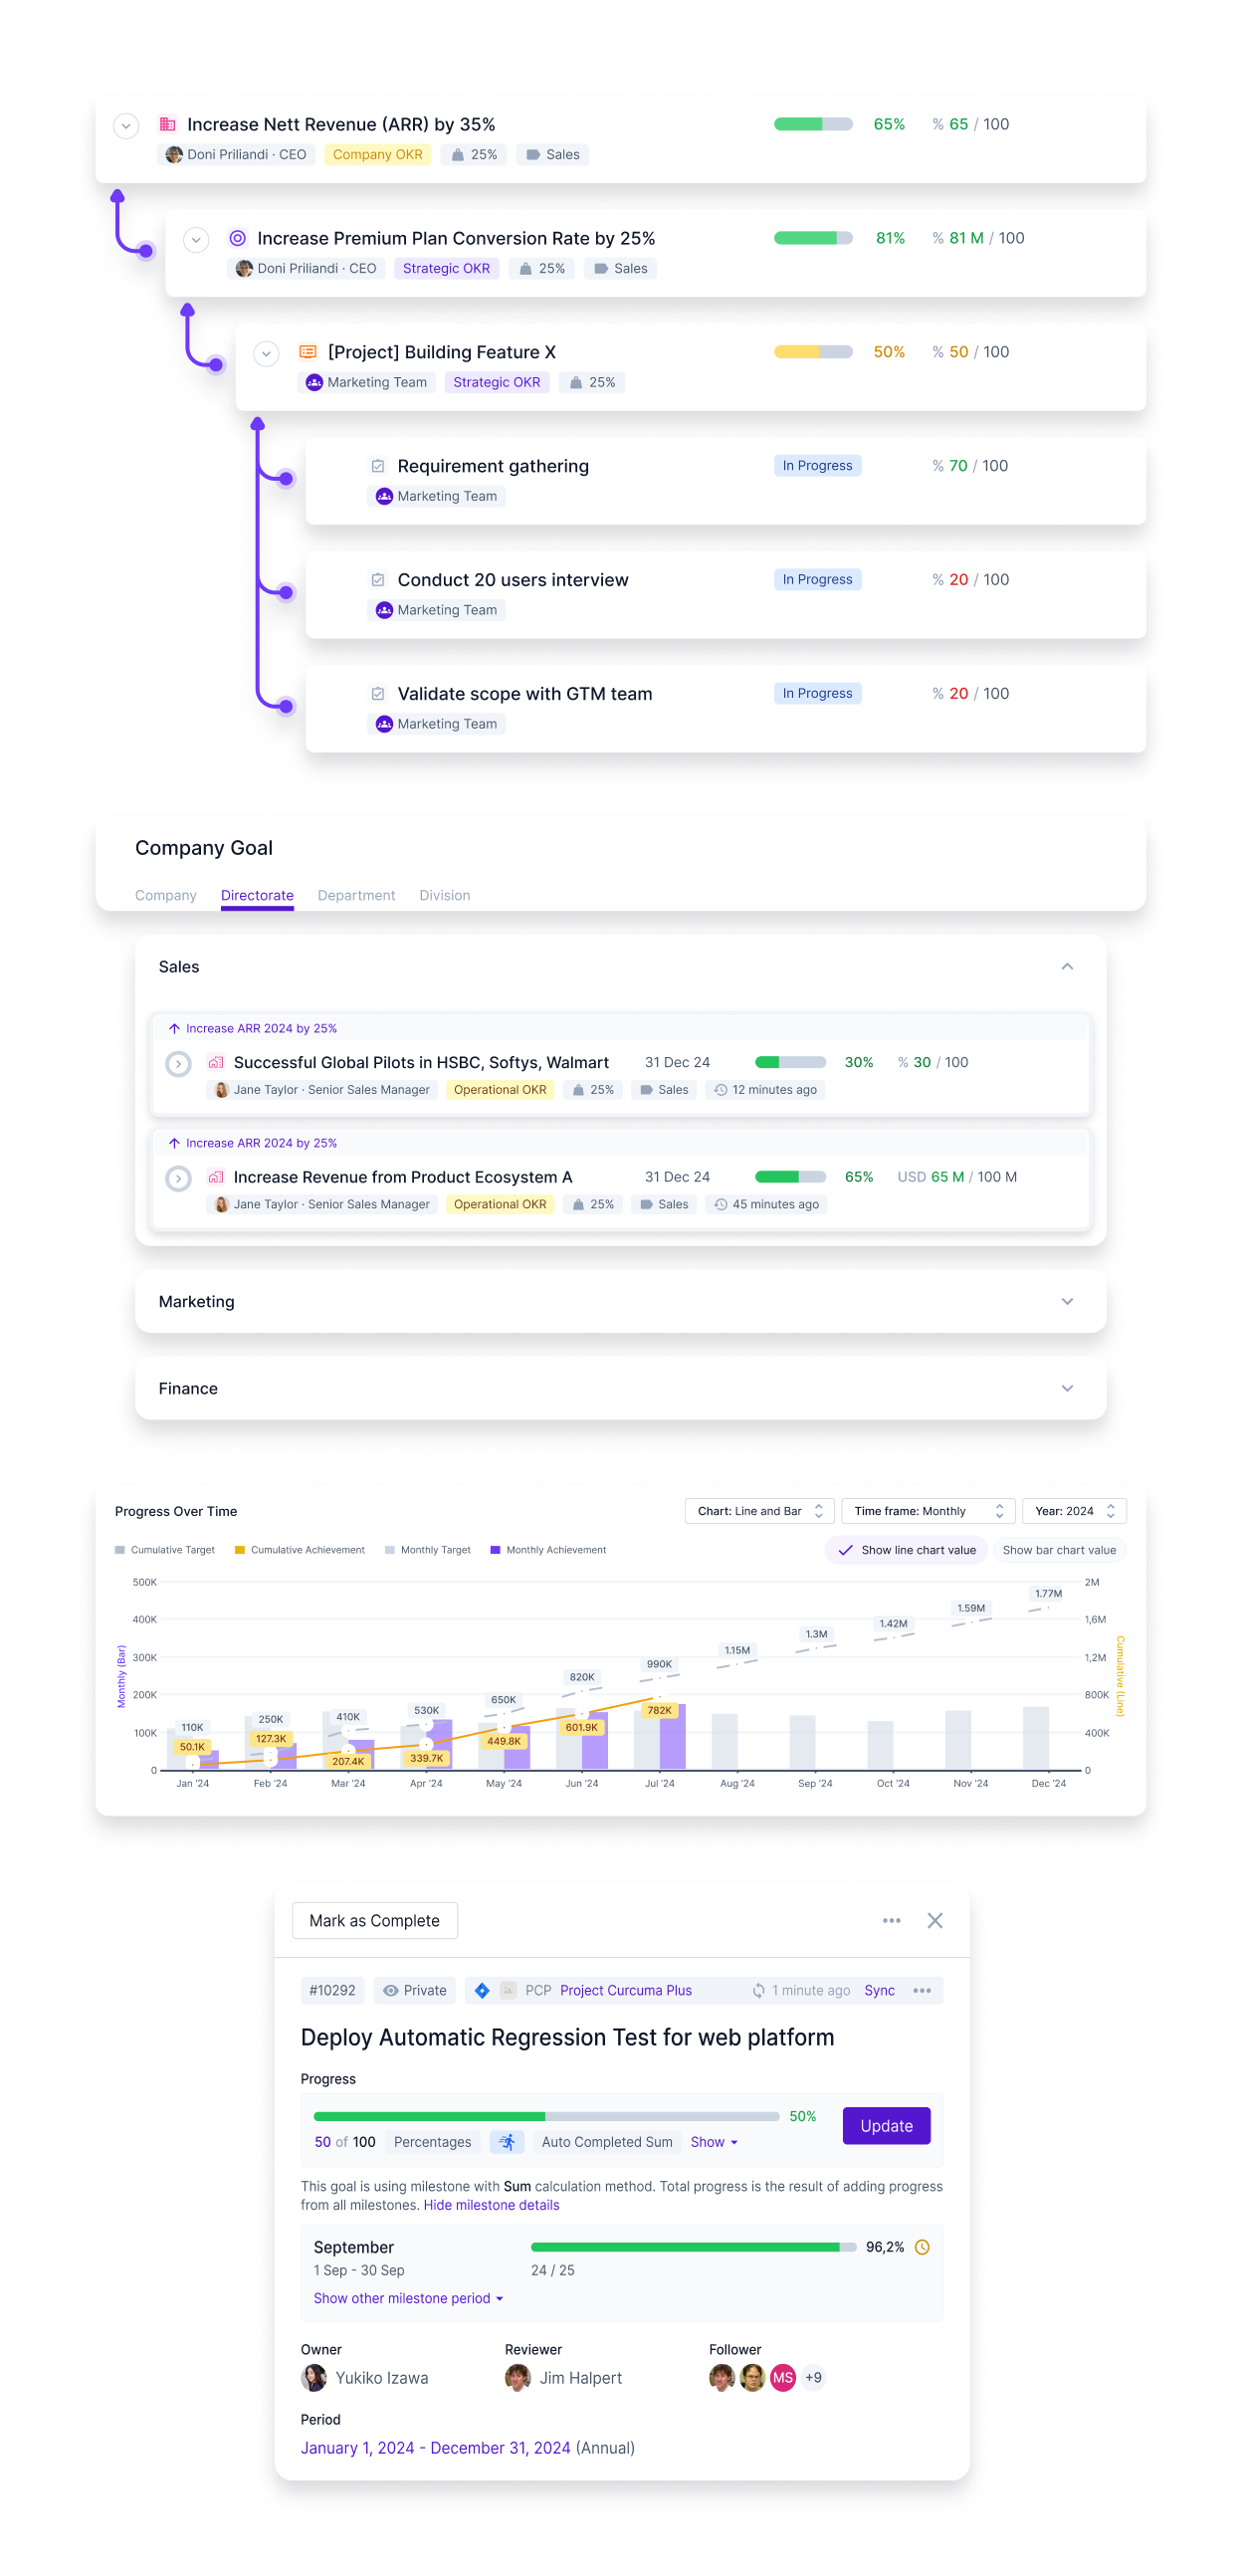
Task: Click the Sync refresh icon beside 1 minute ago
Action: click(759, 1990)
